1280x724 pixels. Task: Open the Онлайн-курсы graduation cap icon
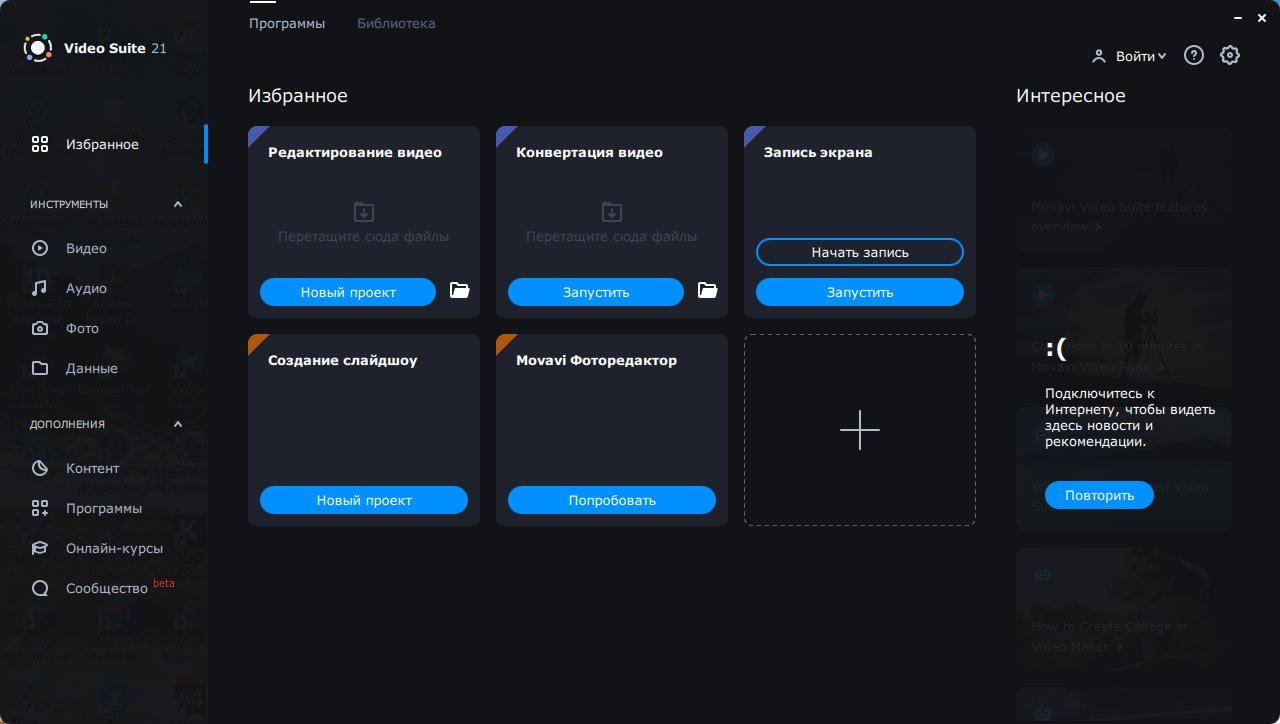40,548
